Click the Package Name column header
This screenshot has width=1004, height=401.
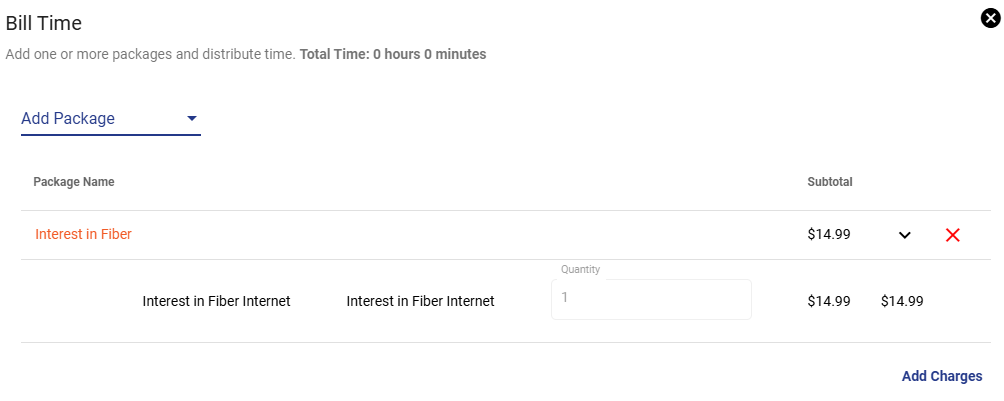point(74,182)
